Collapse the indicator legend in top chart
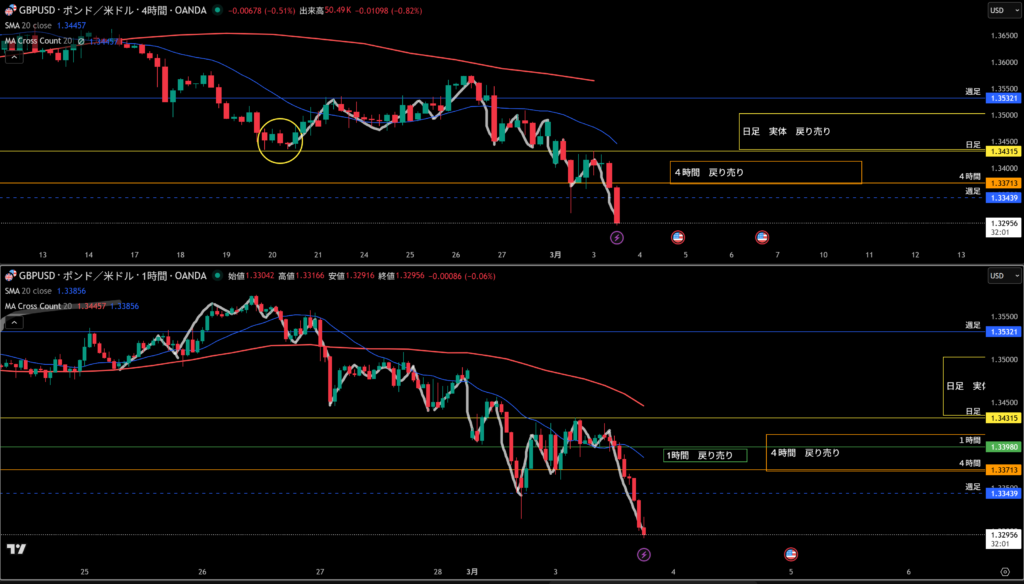 13,57
